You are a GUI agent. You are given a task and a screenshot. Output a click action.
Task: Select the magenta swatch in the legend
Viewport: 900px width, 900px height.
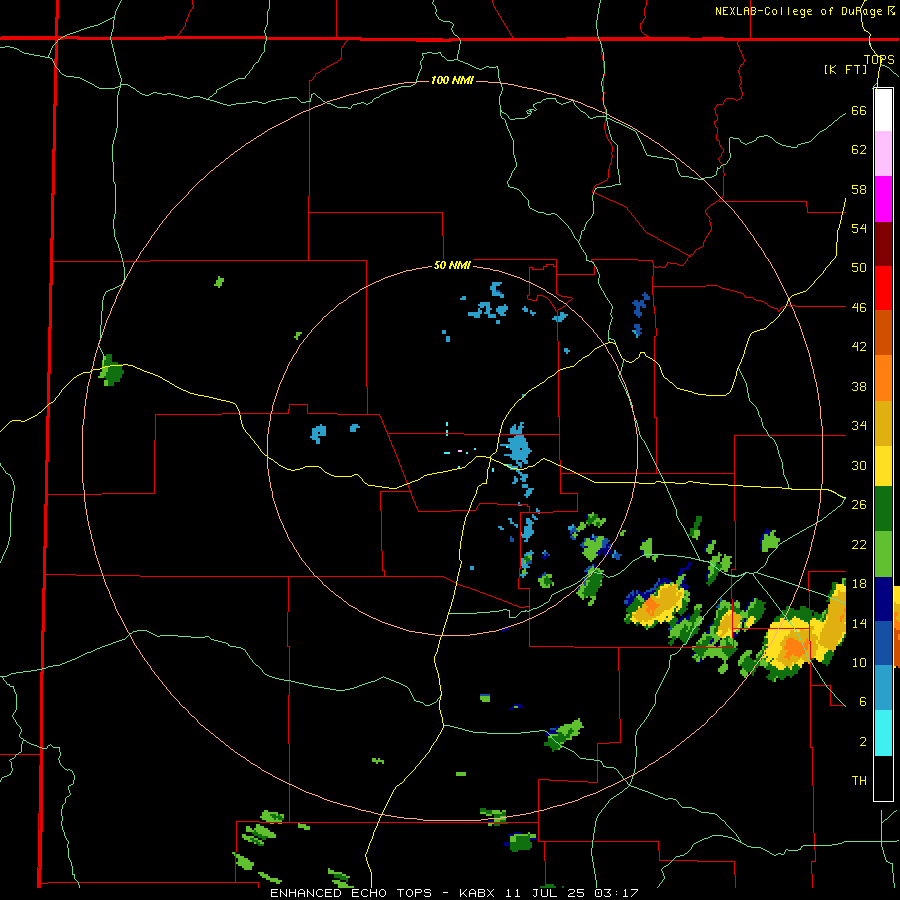coord(883,199)
